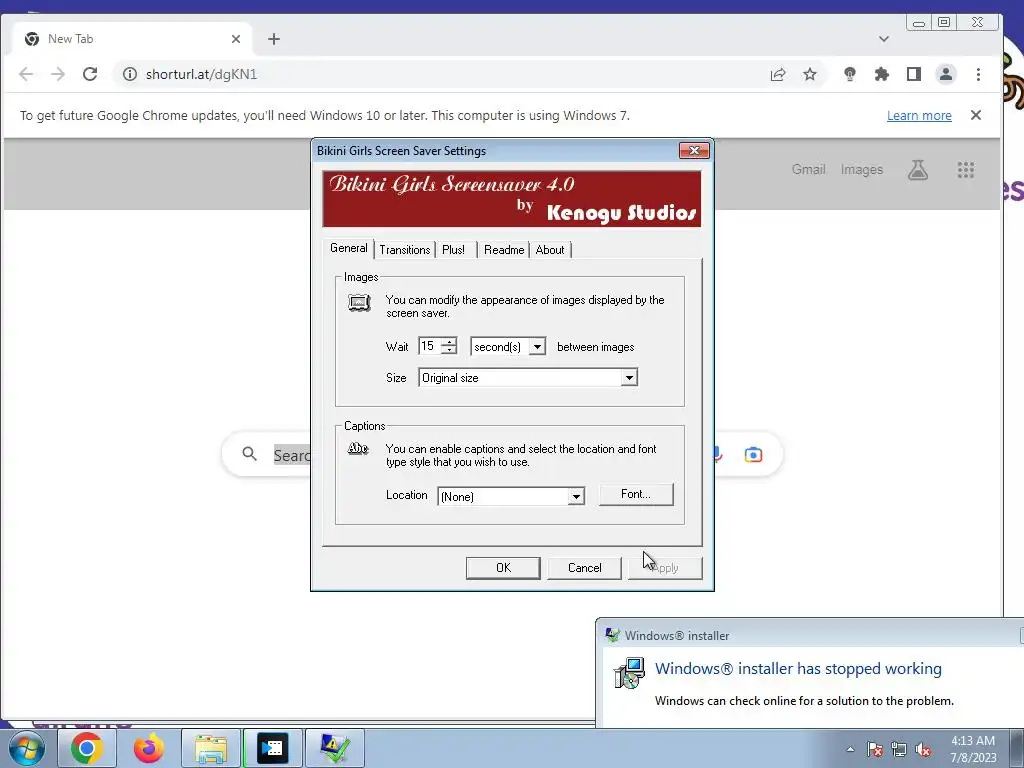The image size is (1024, 768).
Task: Open Action Center flag tray icon
Action: (874, 749)
